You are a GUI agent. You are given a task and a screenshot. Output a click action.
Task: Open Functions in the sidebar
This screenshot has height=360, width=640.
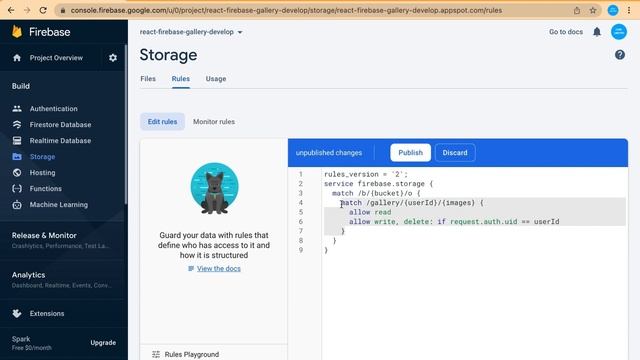[46, 189]
